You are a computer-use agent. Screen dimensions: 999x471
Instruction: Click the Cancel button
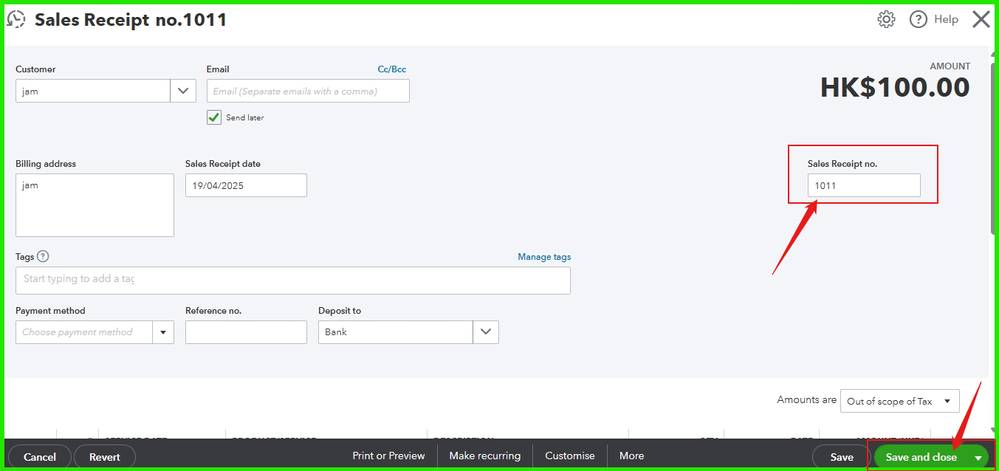pyautogui.click(x=40, y=457)
